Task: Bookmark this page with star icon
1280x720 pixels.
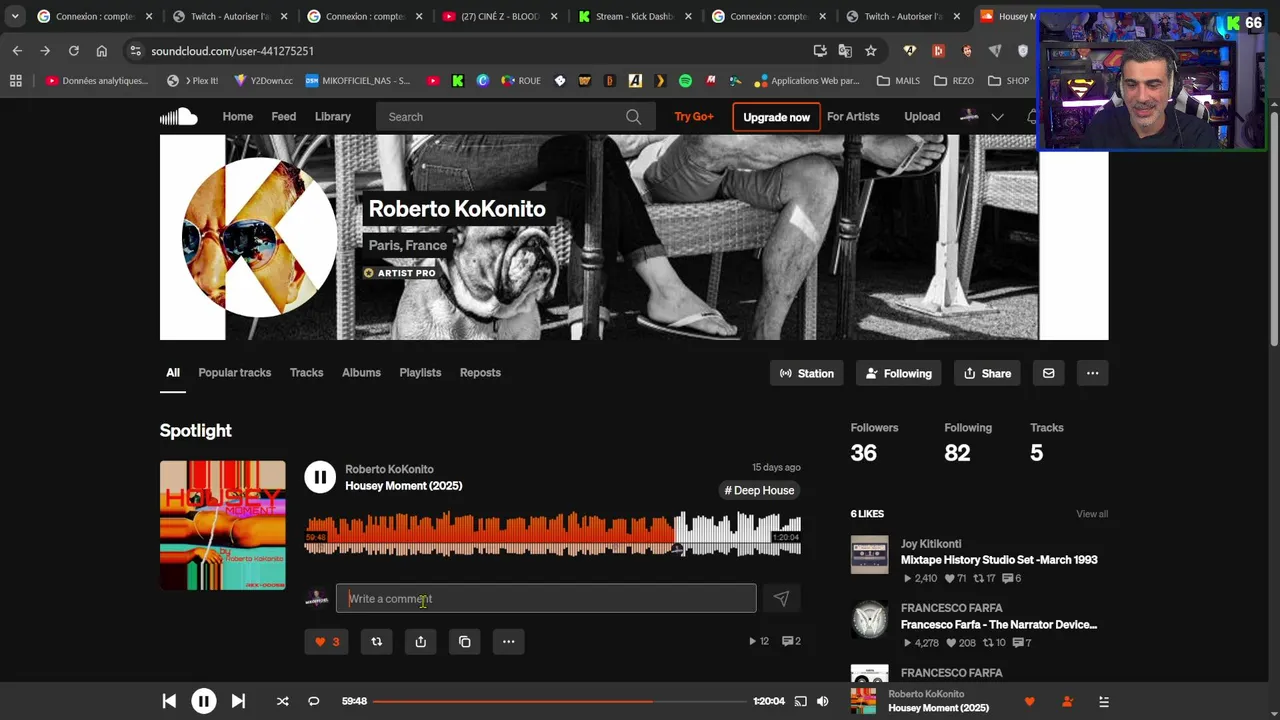Action: pos(871,51)
